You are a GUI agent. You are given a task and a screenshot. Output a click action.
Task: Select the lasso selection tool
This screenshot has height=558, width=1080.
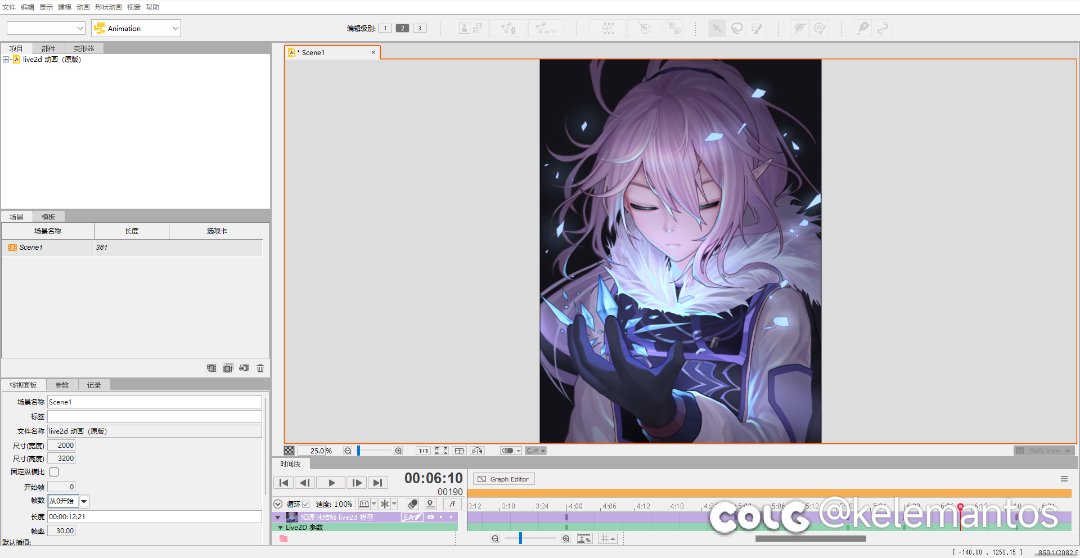(738, 28)
